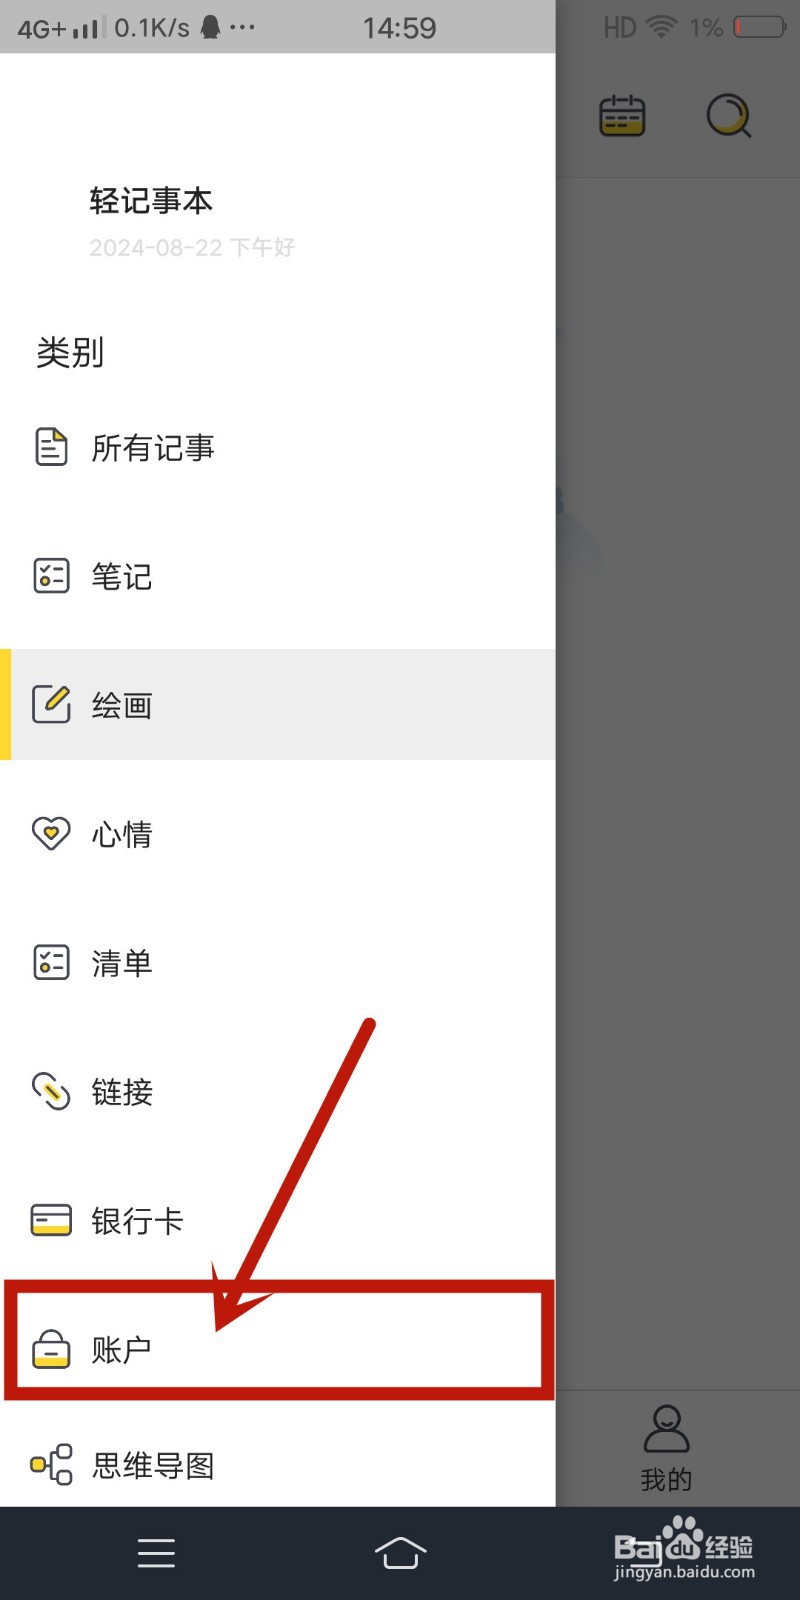
Task: Tap the 心情 heart icon
Action: point(51,833)
